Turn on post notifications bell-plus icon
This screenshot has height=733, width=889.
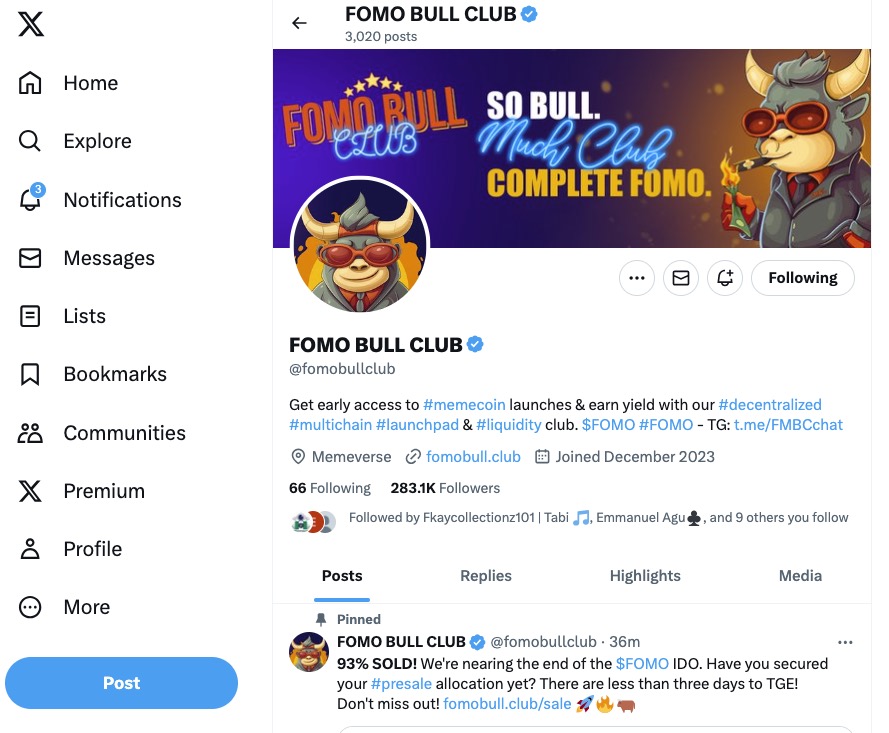pyautogui.click(x=725, y=278)
